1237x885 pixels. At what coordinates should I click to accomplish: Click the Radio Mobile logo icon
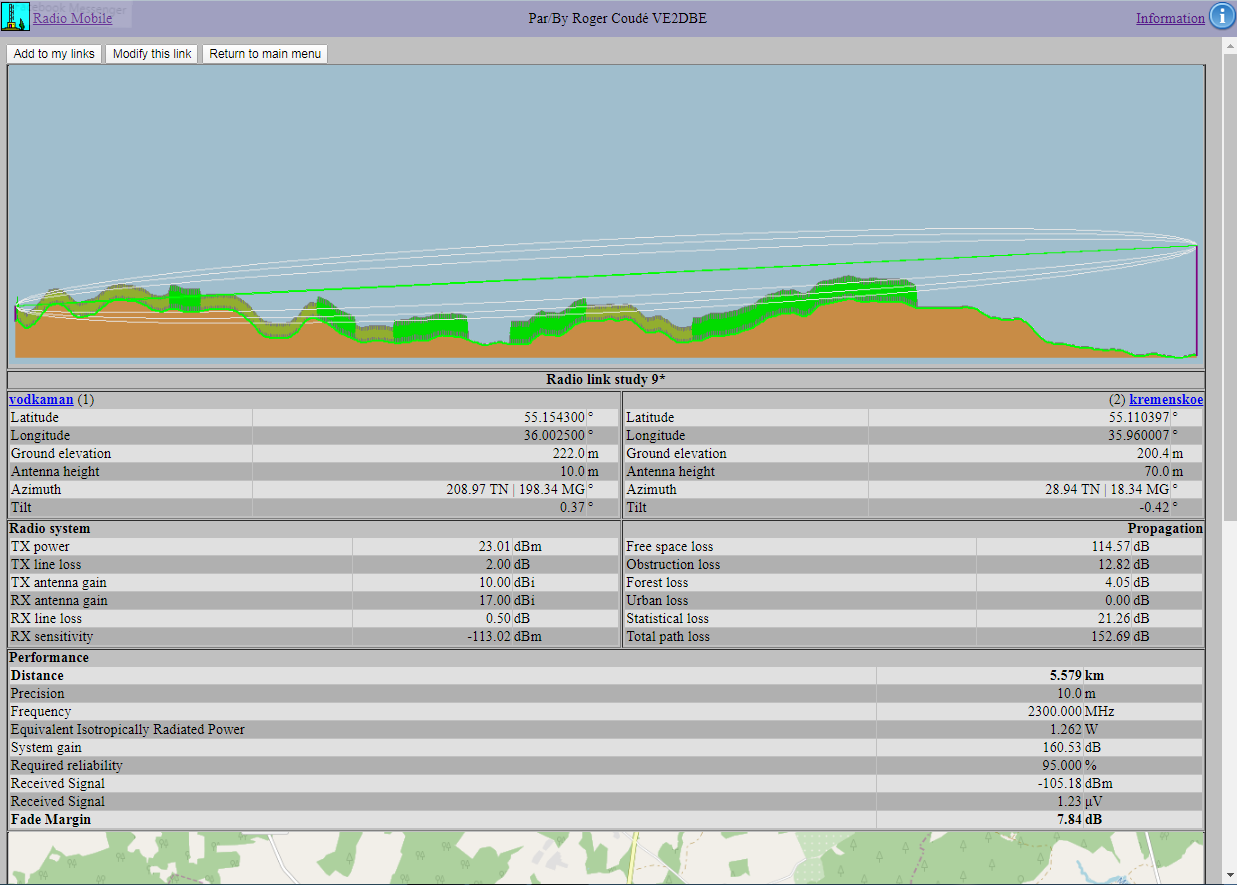pyautogui.click(x=15, y=17)
